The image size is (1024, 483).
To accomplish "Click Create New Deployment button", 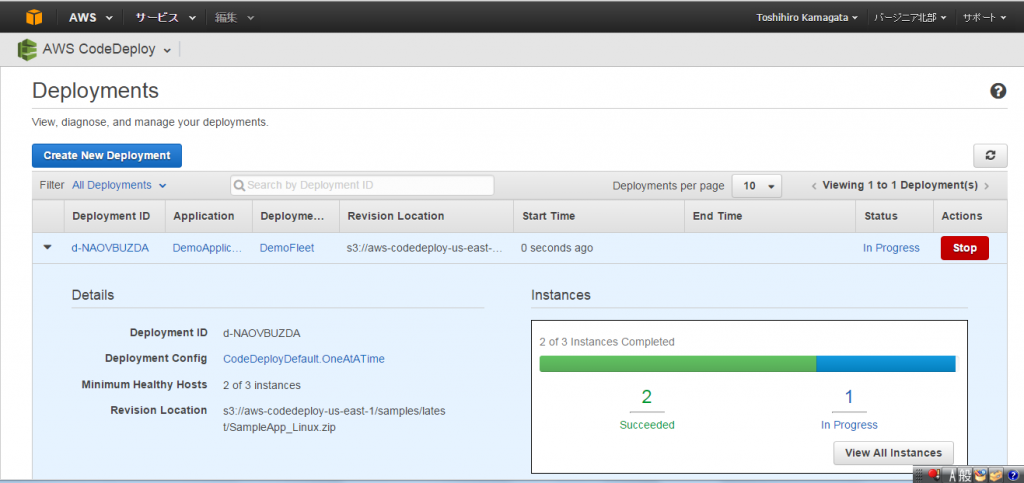I will 106,155.
